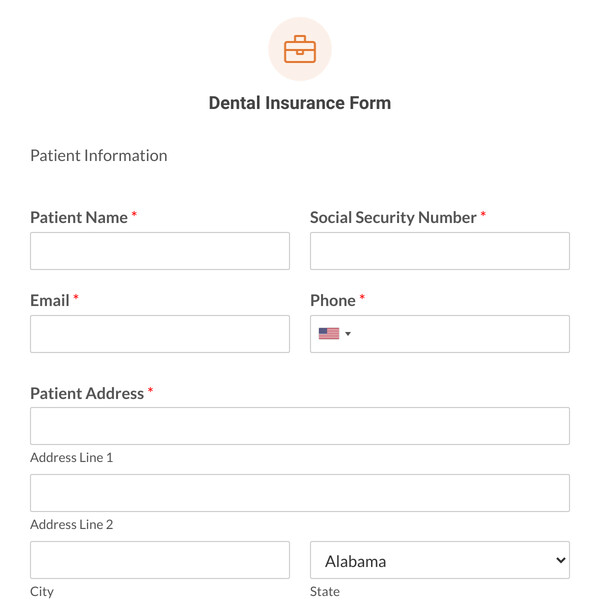
Task: Expand the State dropdown showing Alabama
Action: pyautogui.click(x=440, y=561)
